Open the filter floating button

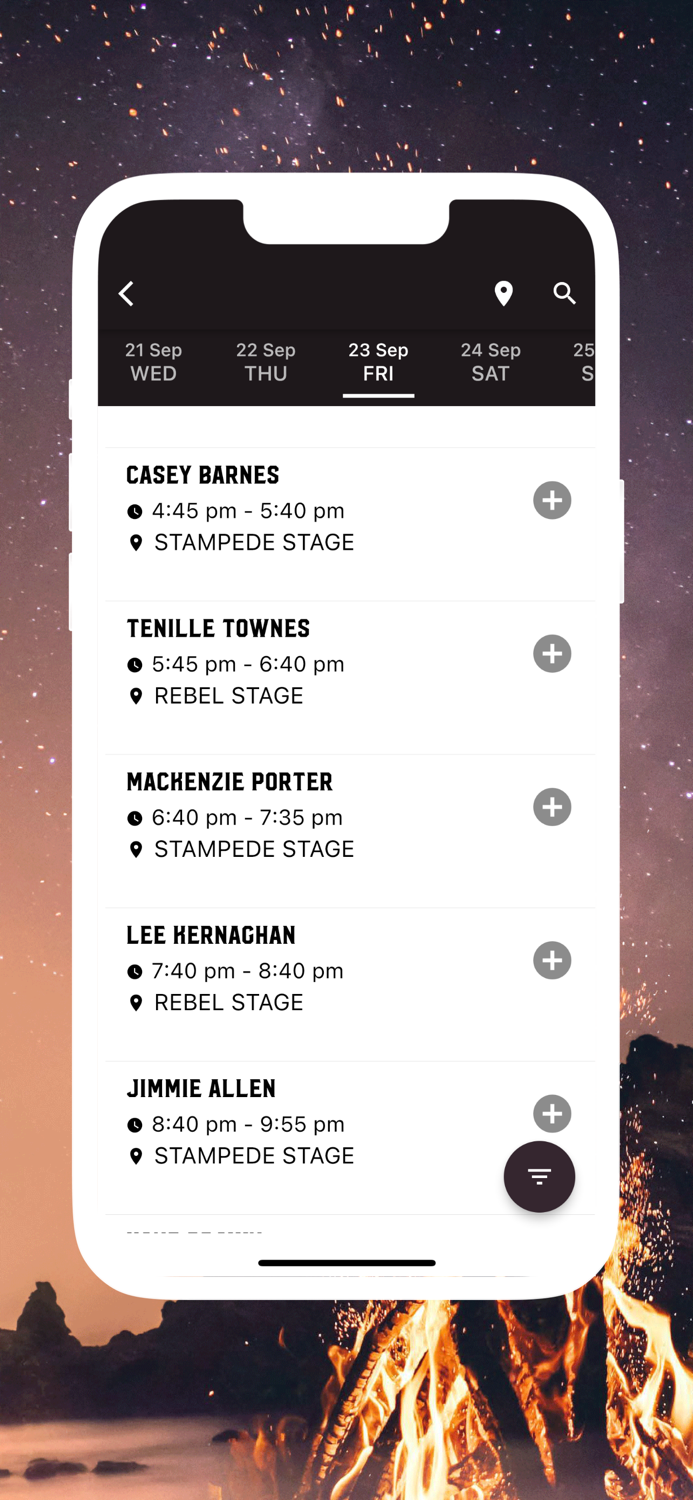539,1176
